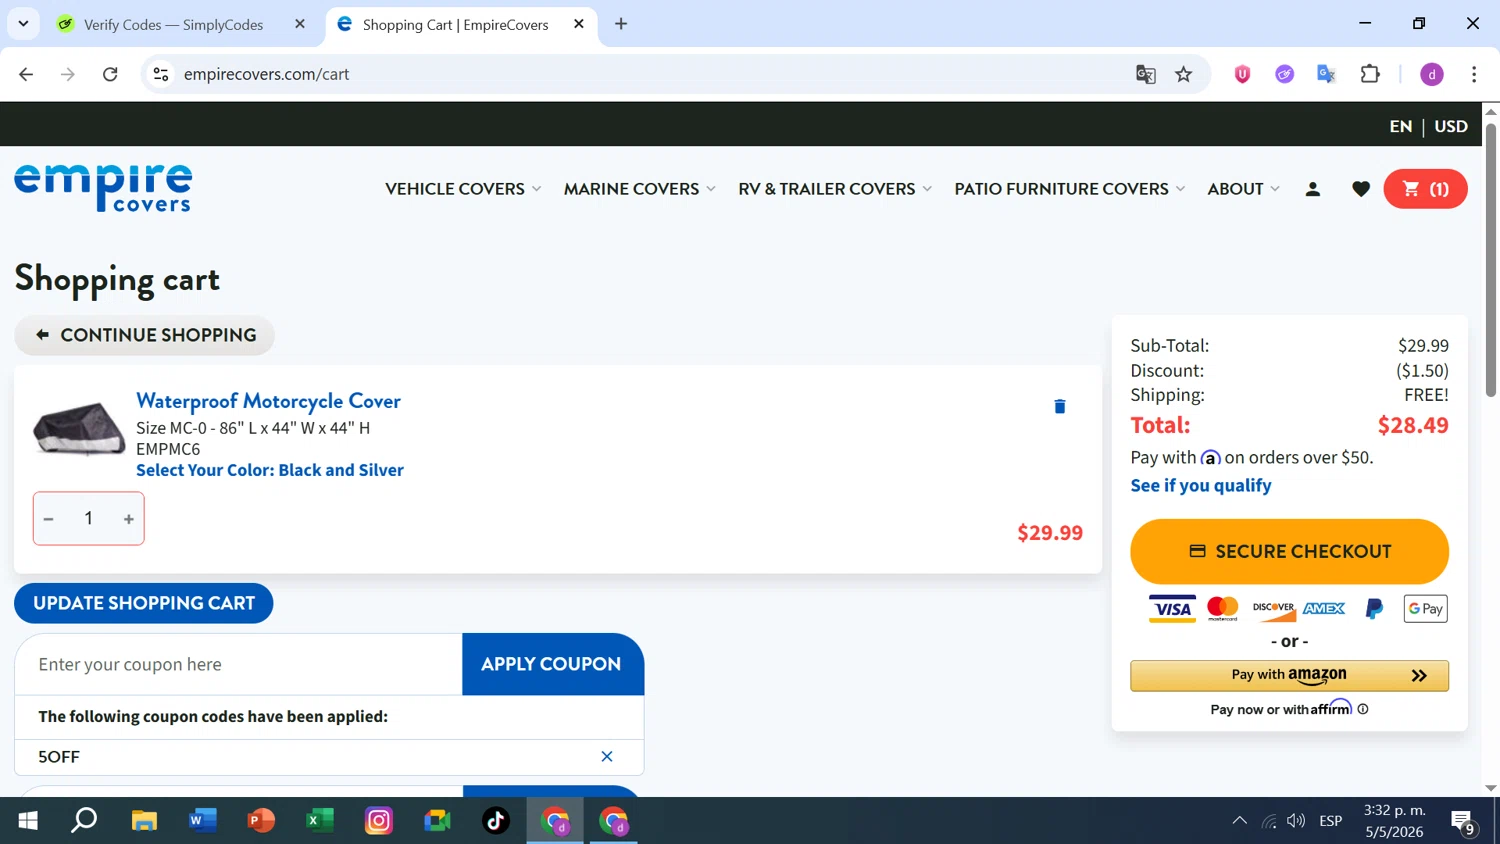Focus the coupon code input field
Image resolution: width=1500 pixels, height=844 pixels.
pos(239,664)
